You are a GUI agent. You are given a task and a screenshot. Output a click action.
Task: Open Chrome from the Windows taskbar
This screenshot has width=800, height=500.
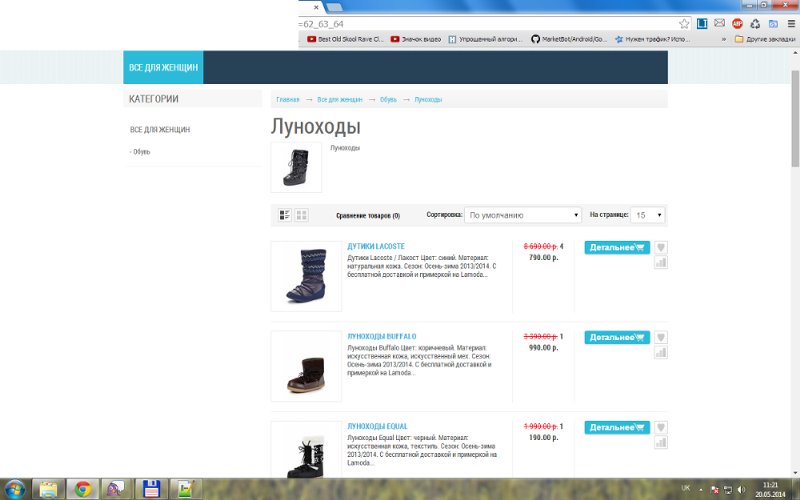coord(83,489)
